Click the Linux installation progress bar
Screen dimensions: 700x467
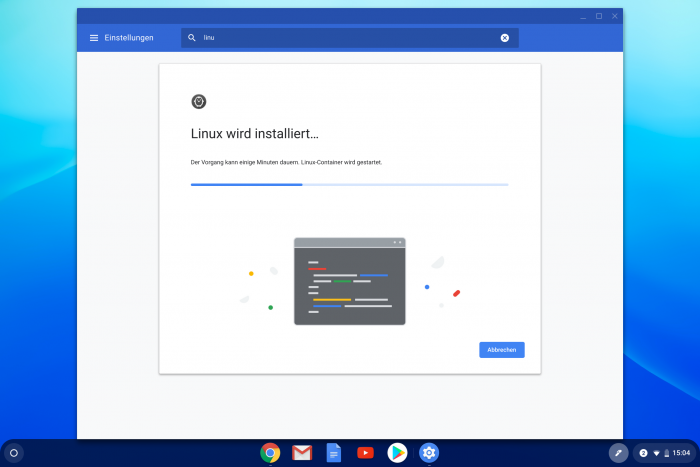[349, 184]
